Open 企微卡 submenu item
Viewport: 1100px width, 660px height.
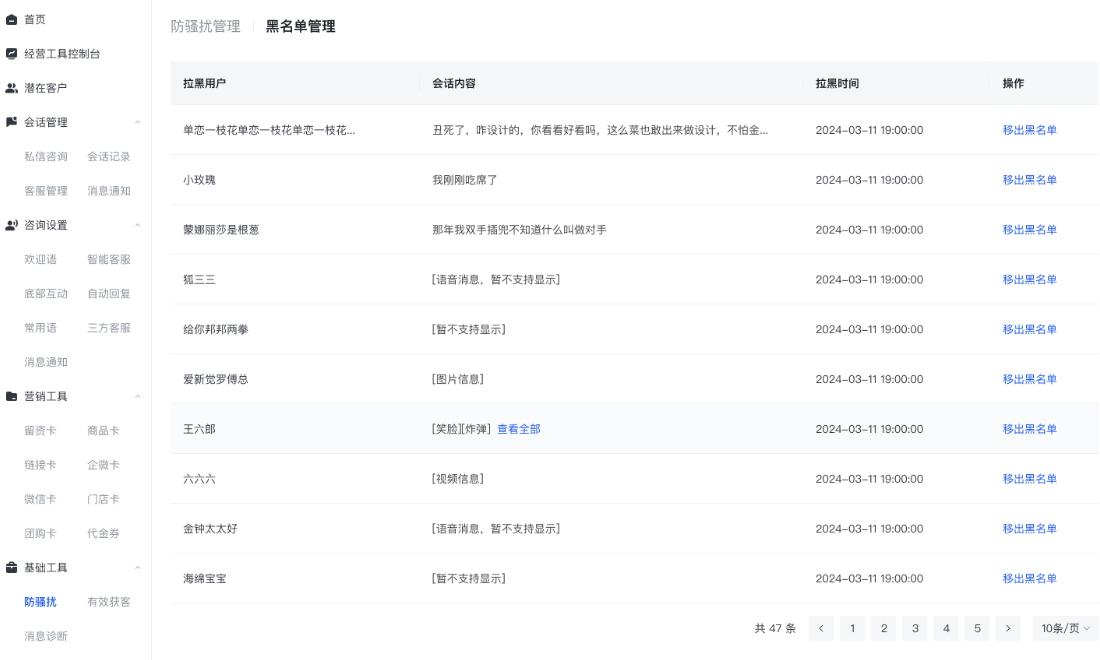[103, 465]
